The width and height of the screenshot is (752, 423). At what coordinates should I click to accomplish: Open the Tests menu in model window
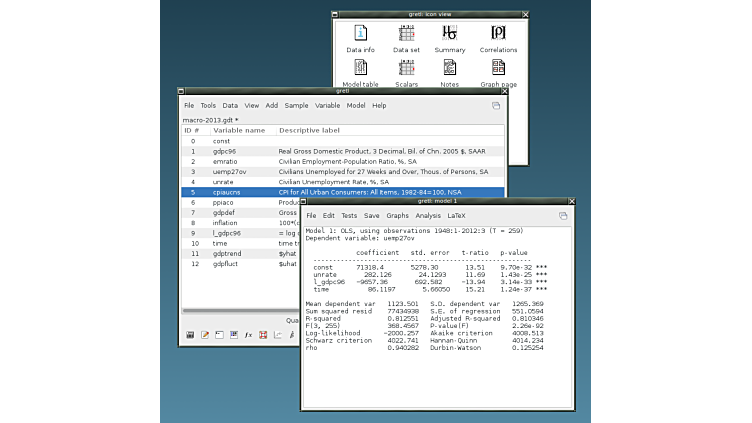point(349,215)
